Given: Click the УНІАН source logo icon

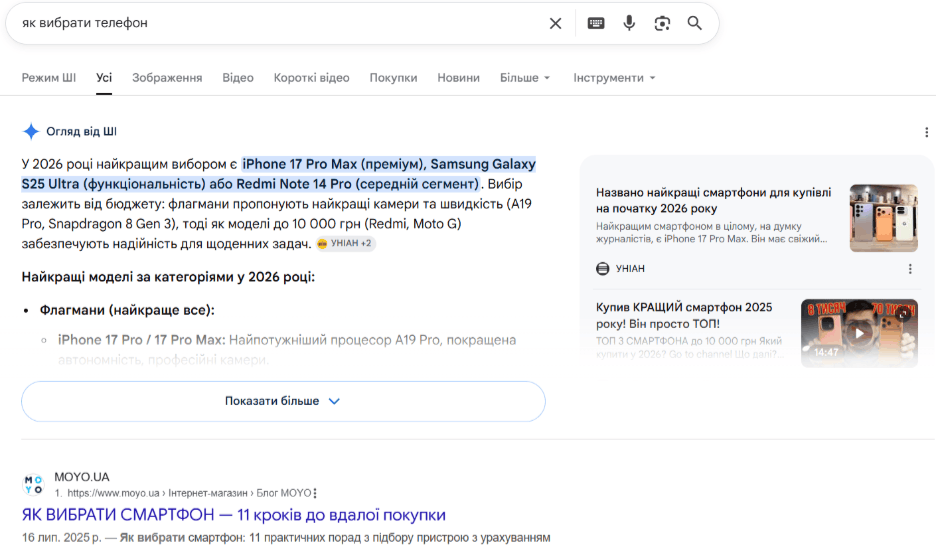Looking at the screenshot, I should (603, 269).
